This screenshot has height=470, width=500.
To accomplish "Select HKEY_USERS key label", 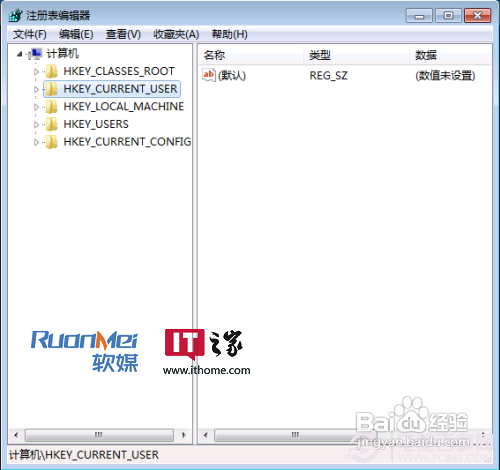I will point(96,124).
